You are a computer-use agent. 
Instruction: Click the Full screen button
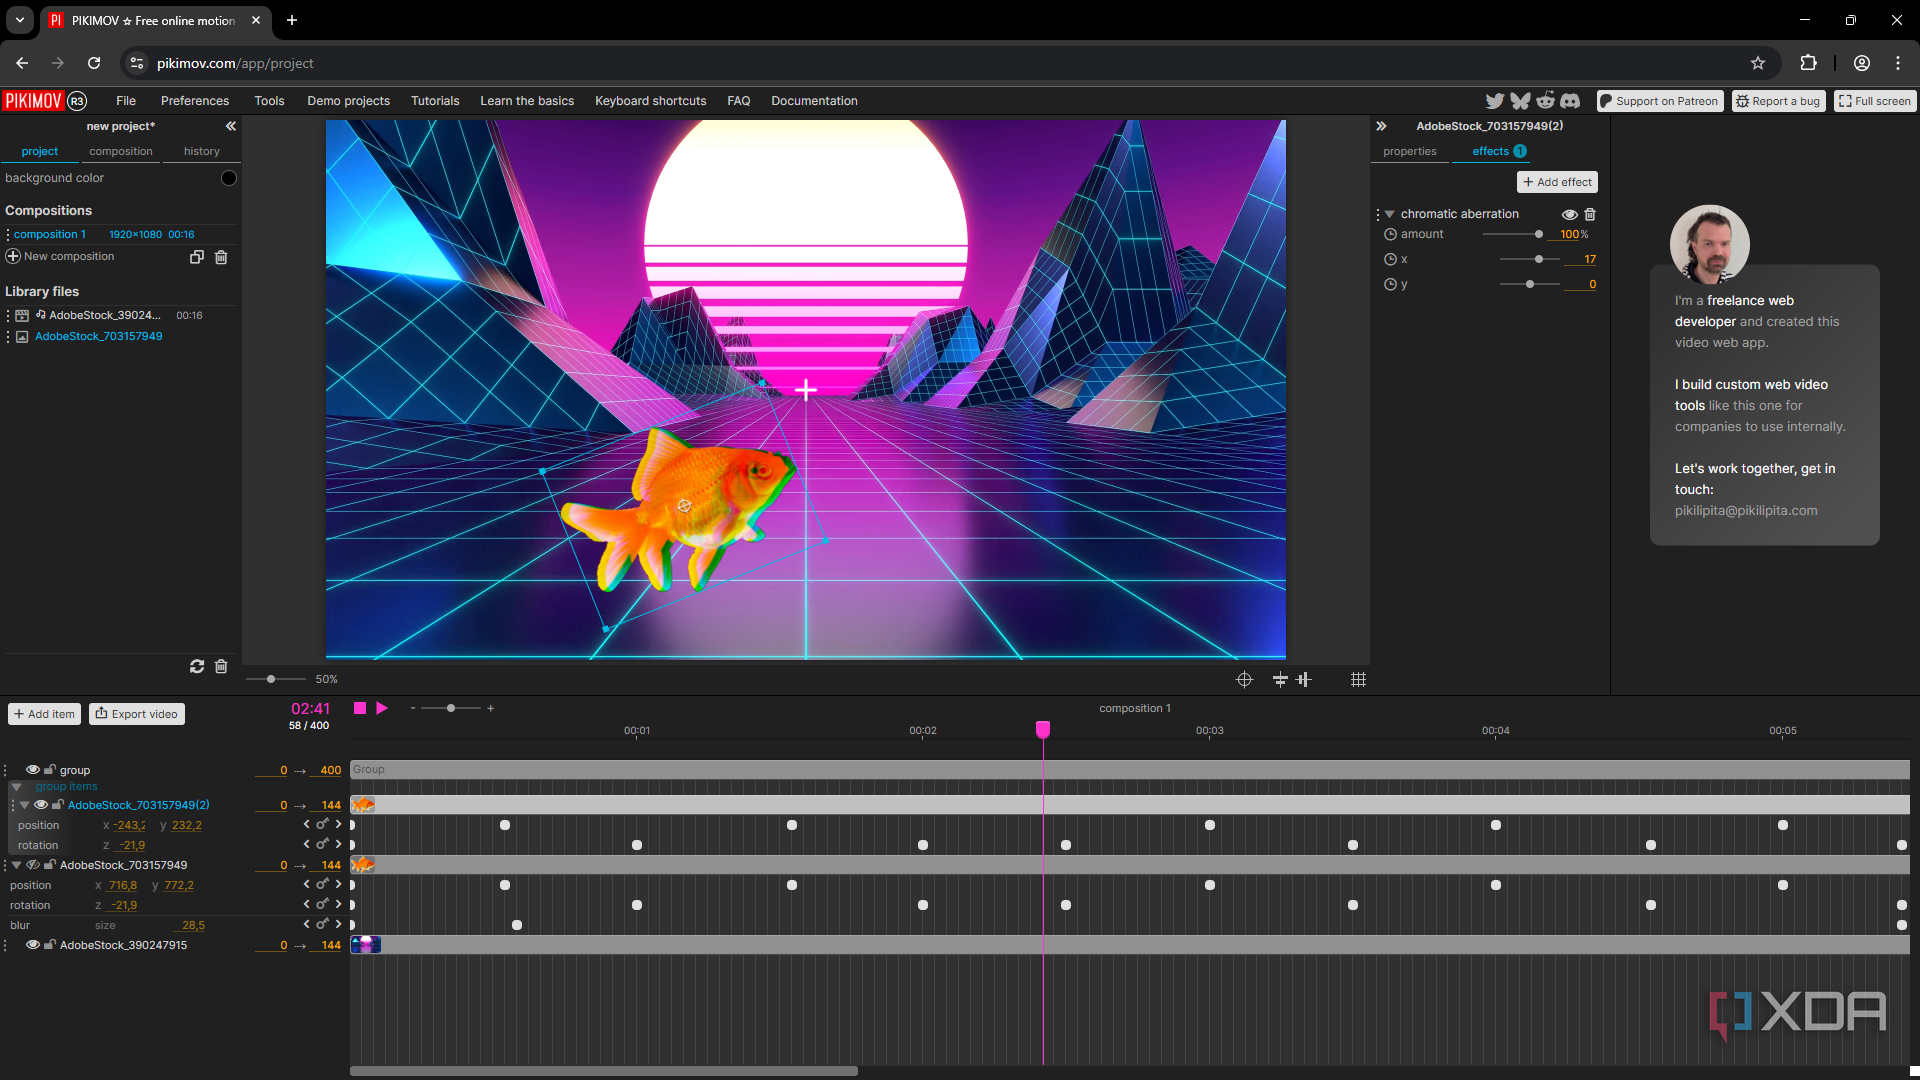(1875, 101)
